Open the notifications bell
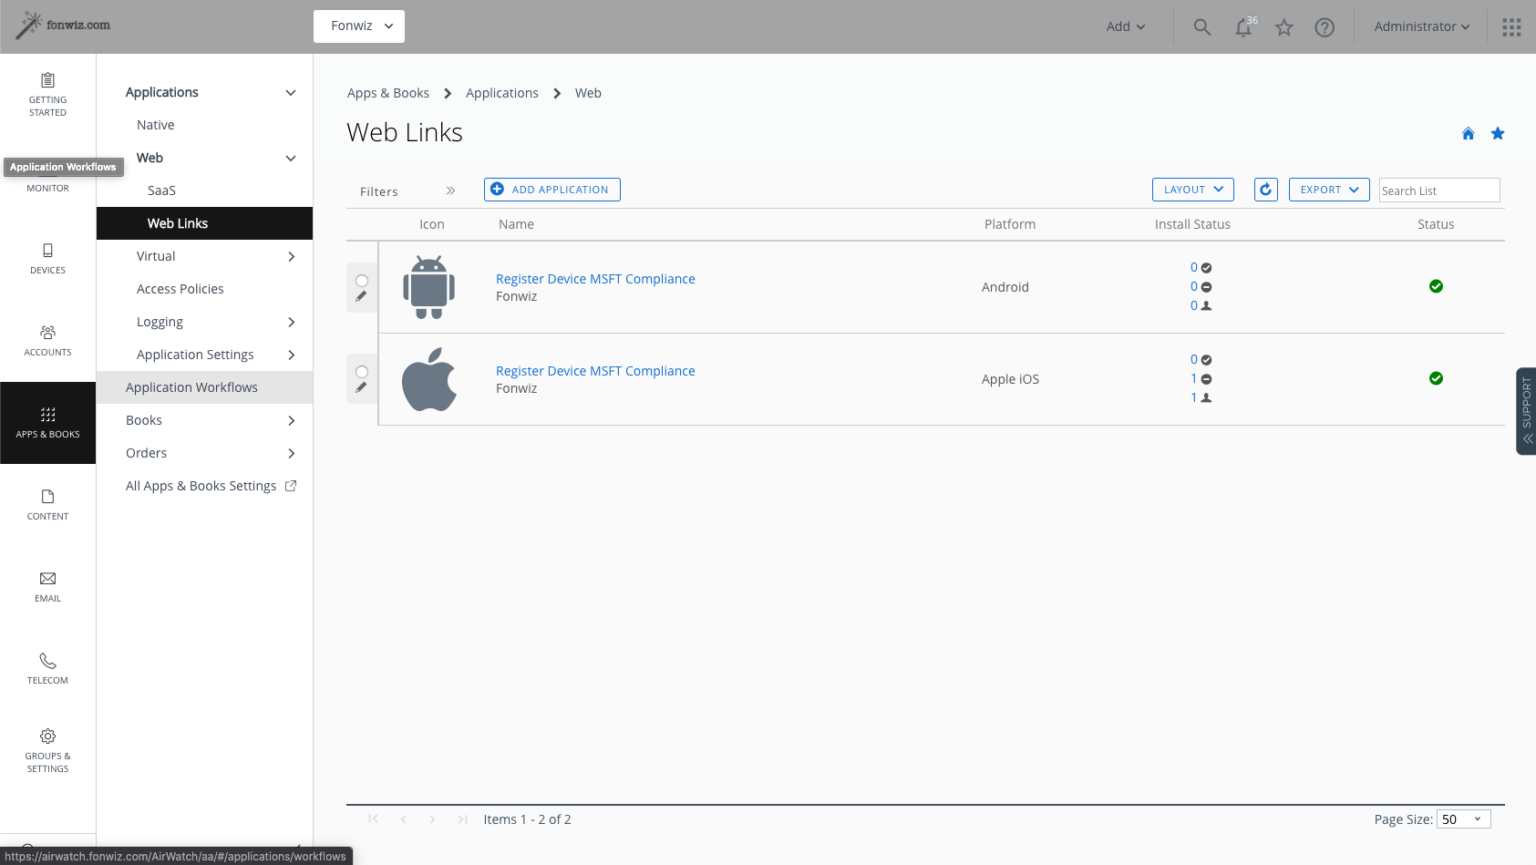Screen dimensions: 1536x865 1242,27
